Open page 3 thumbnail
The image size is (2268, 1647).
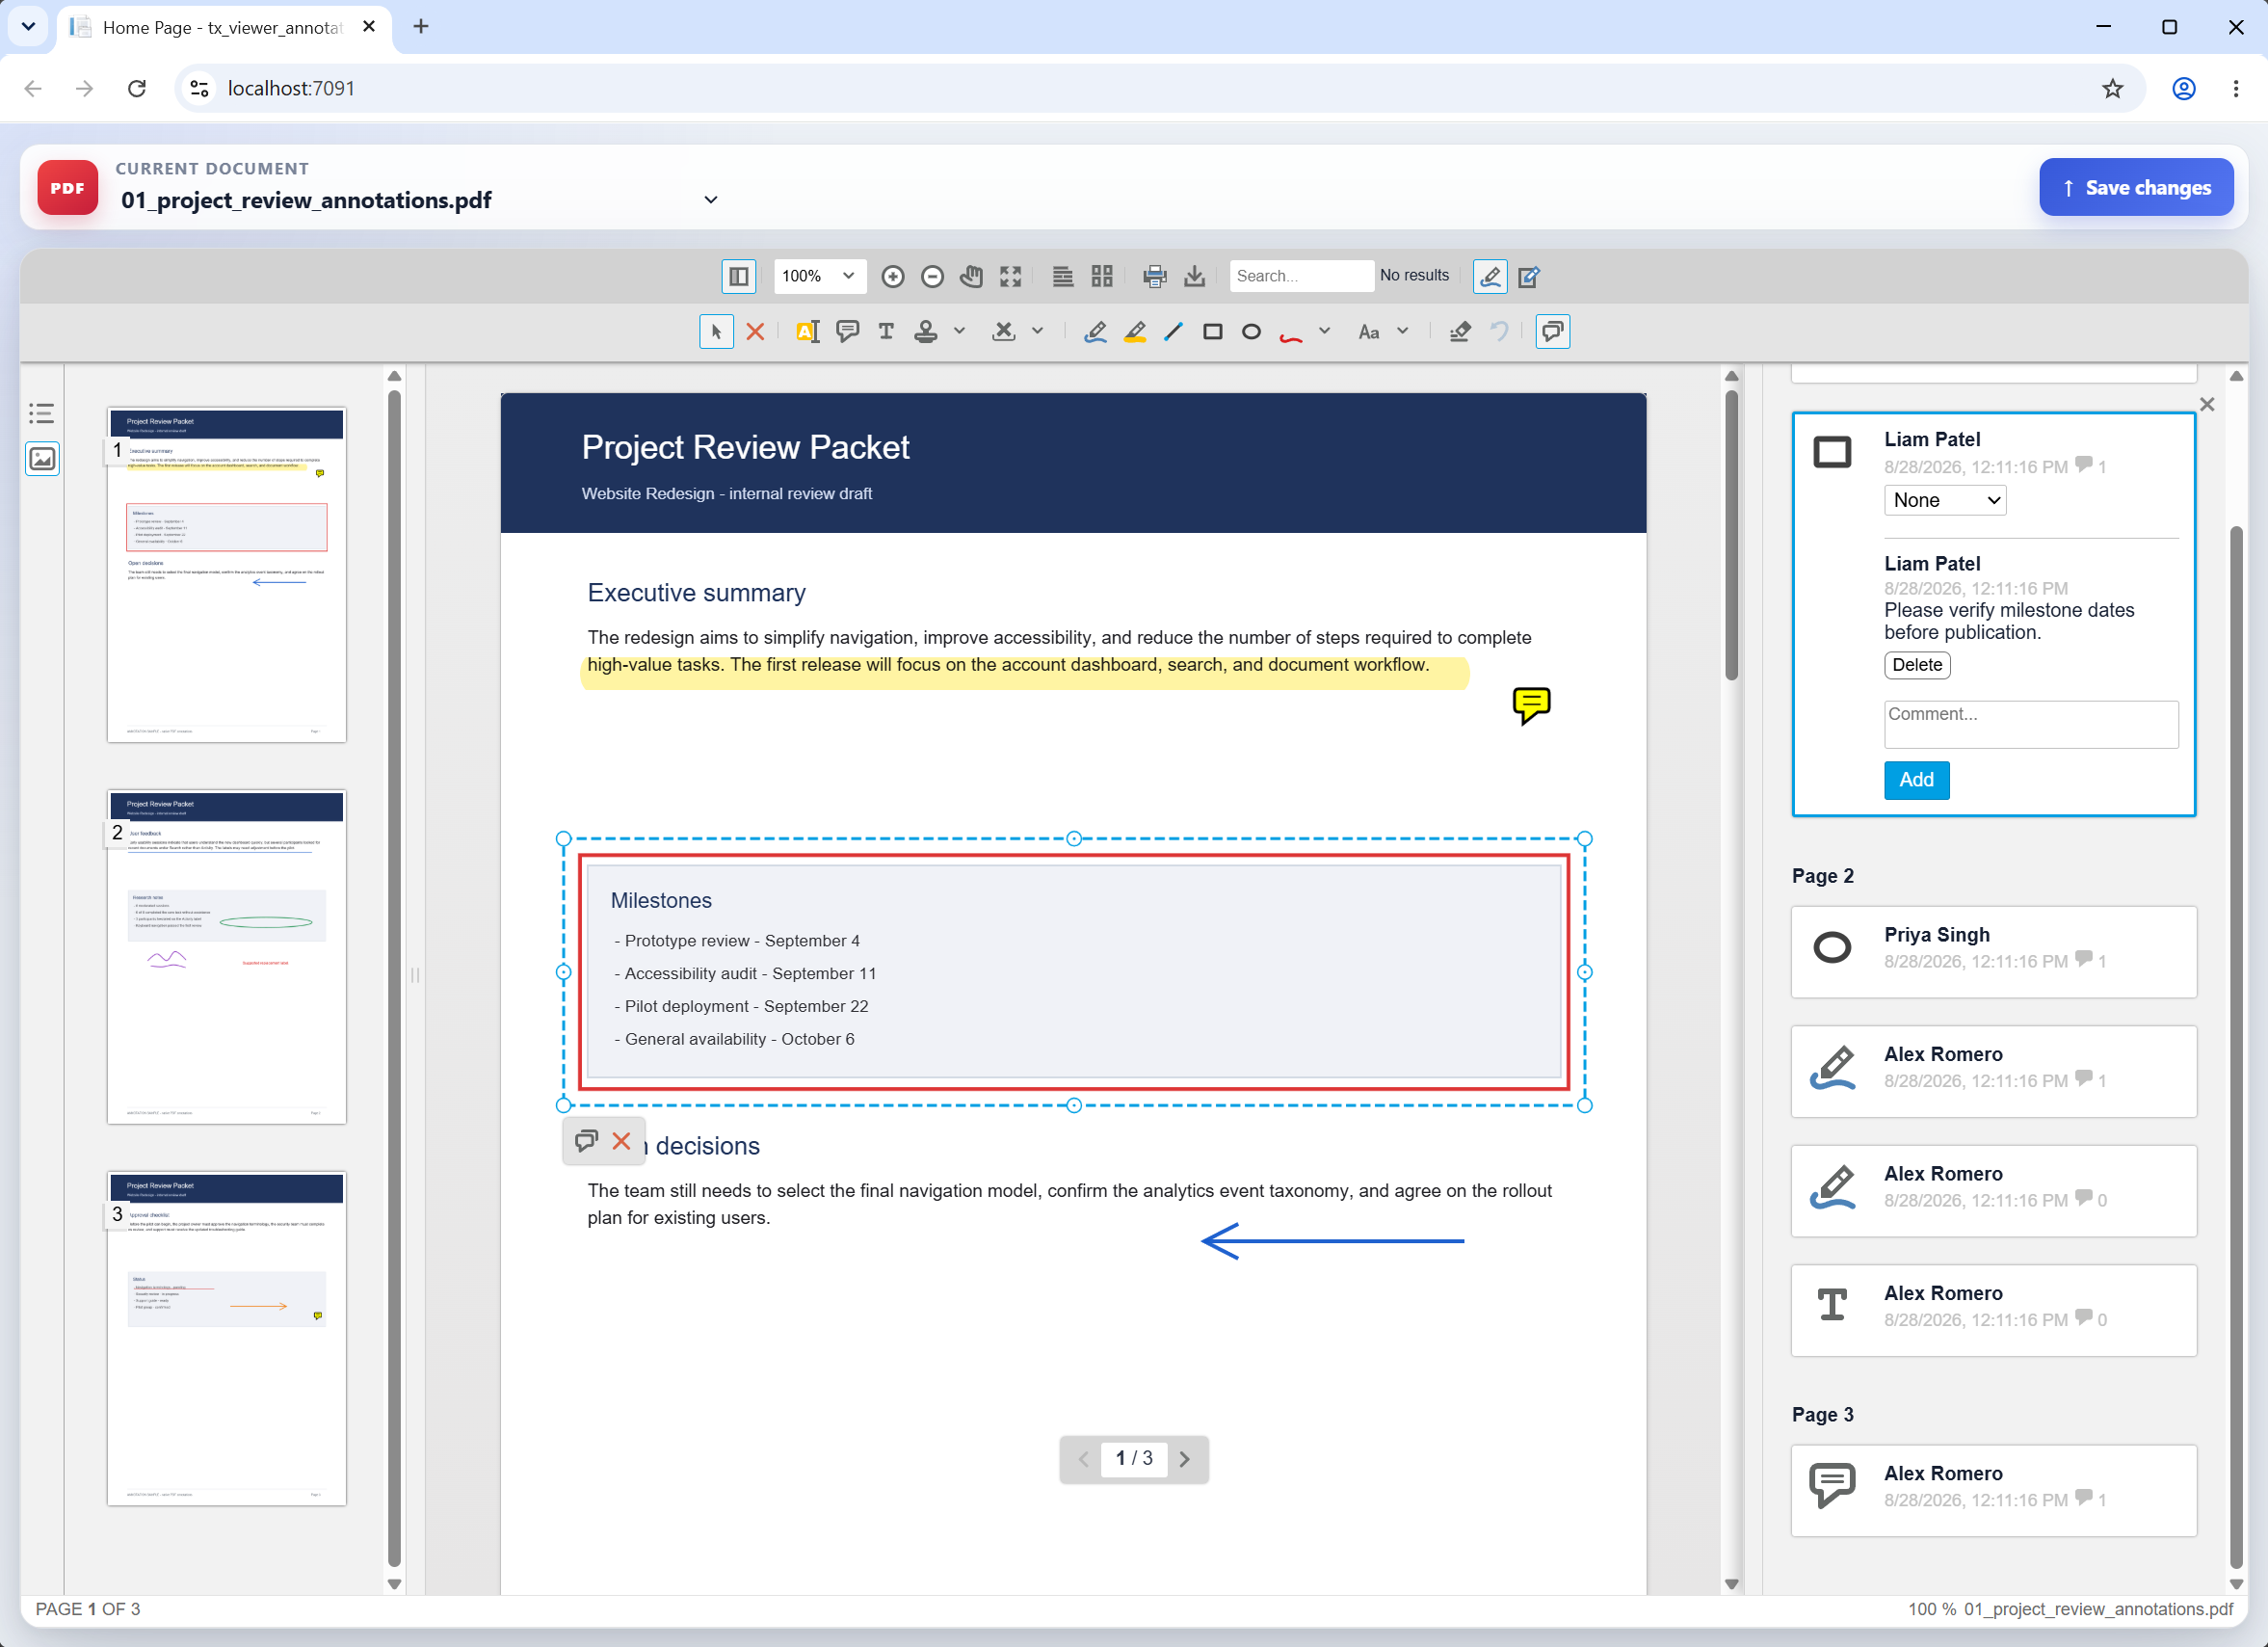click(x=226, y=1339)
